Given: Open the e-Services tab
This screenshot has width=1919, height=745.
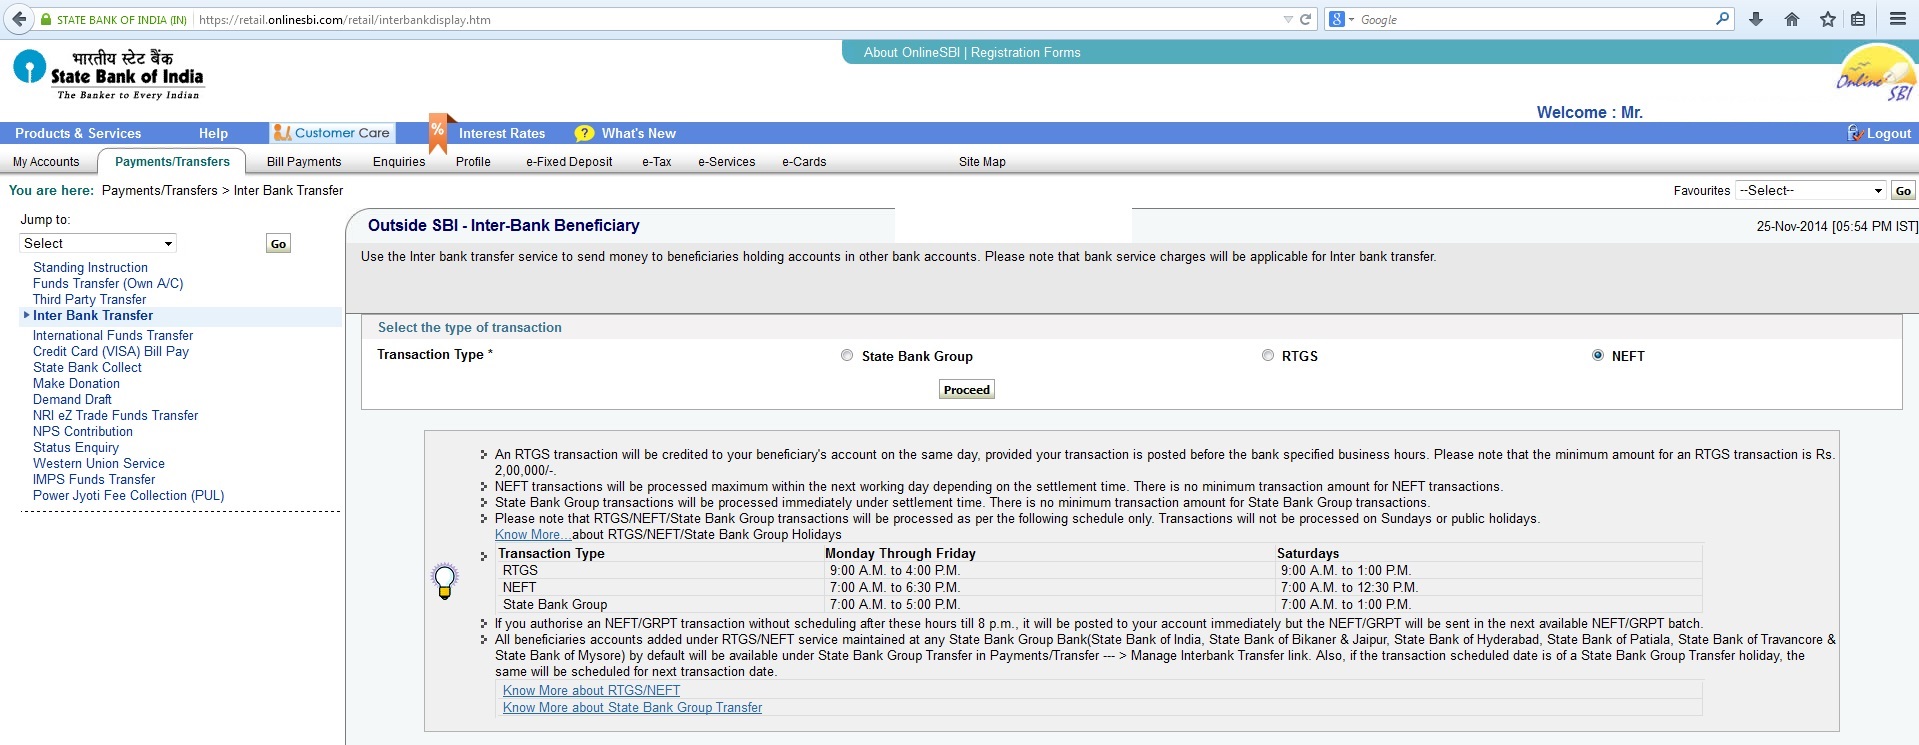Looking at the screenshot, I should tap(727, 162).
